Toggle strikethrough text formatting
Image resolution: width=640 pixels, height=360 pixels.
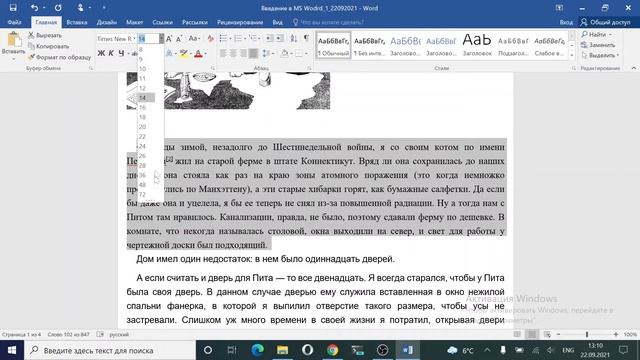[x=134, y=53]
